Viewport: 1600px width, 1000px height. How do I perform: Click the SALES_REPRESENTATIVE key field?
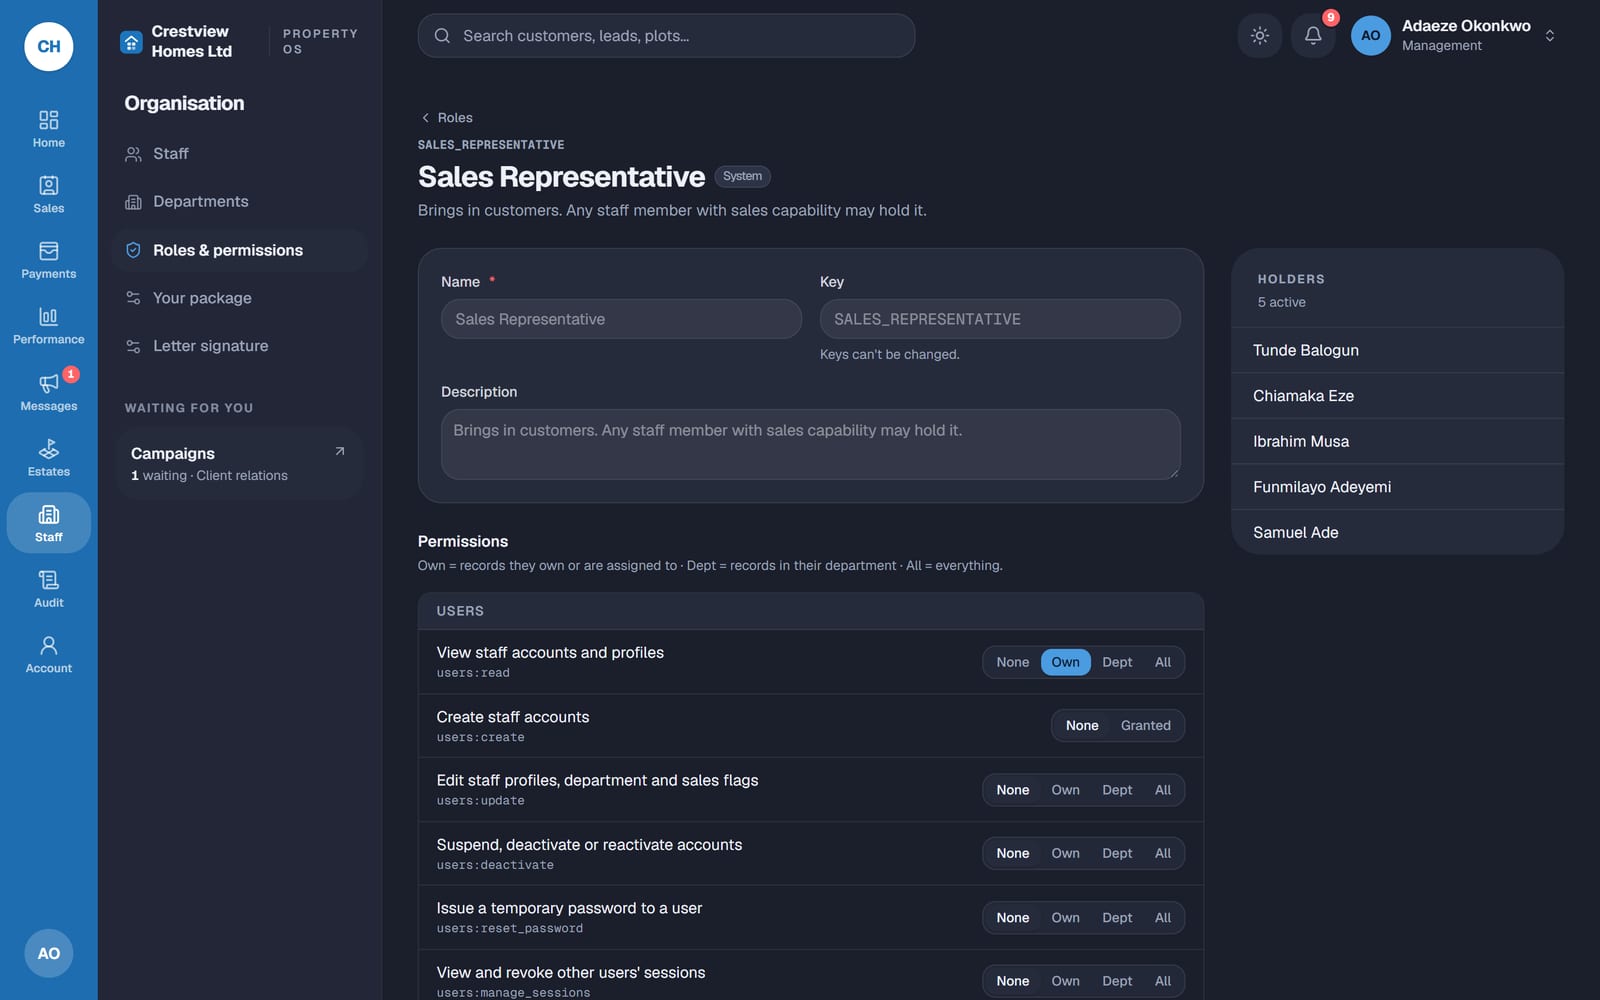click(1000, 319)
